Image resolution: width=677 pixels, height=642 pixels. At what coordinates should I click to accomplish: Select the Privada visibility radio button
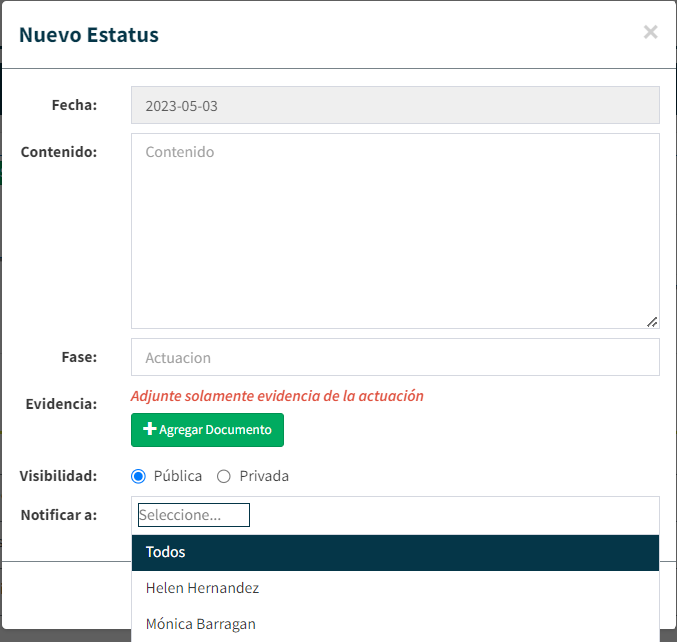pyautogui.click(x=224, y=476)
